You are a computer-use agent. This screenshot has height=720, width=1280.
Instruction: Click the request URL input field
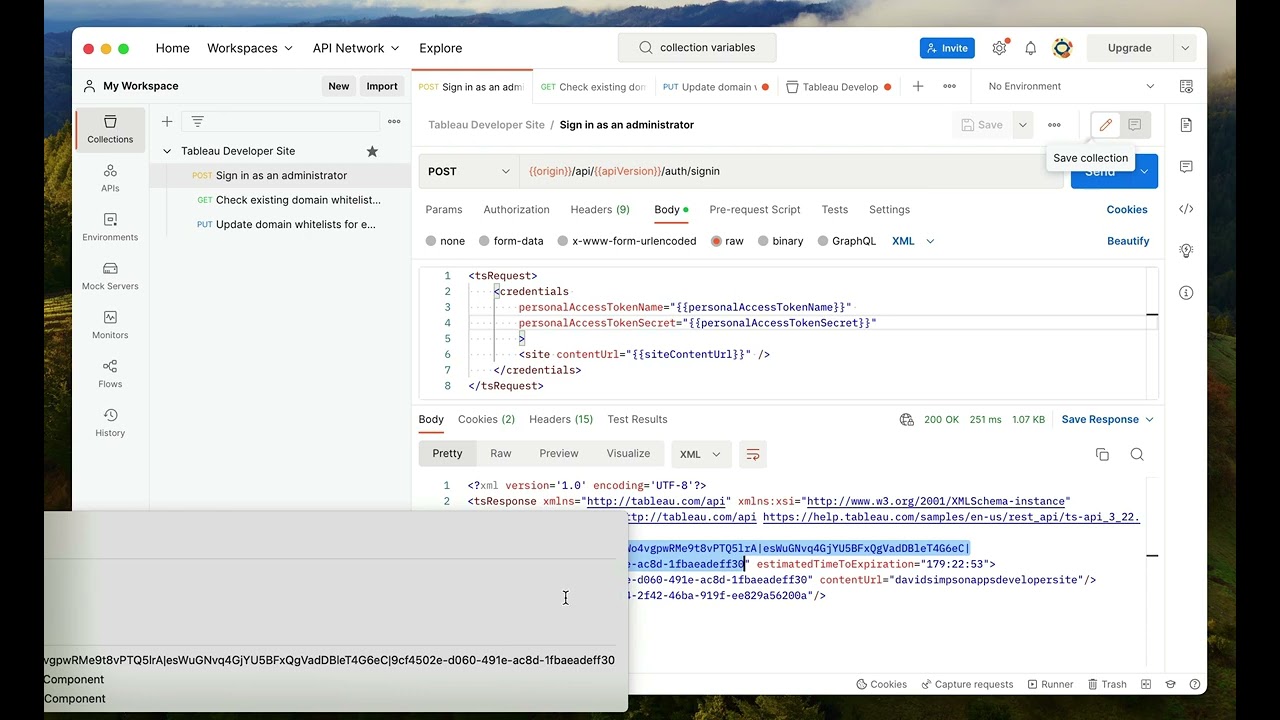click(x=790, y=171)
